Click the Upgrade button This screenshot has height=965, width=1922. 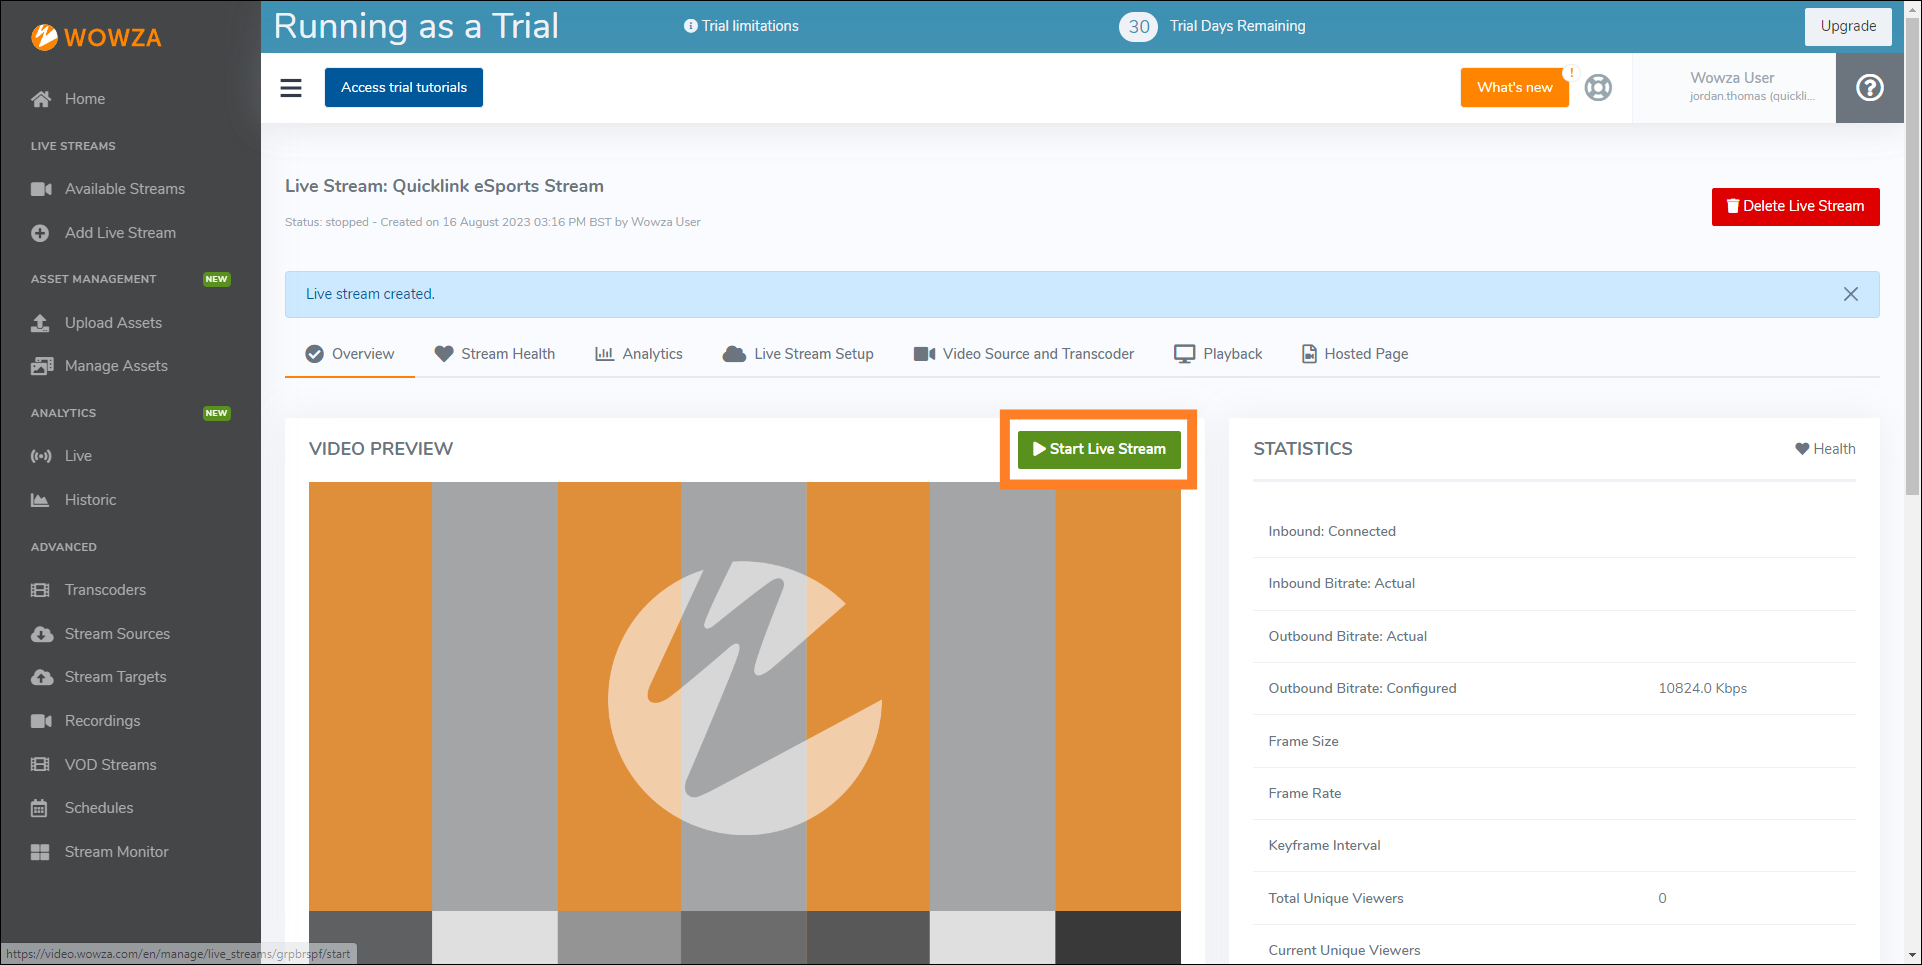[x=1847, y=27]
